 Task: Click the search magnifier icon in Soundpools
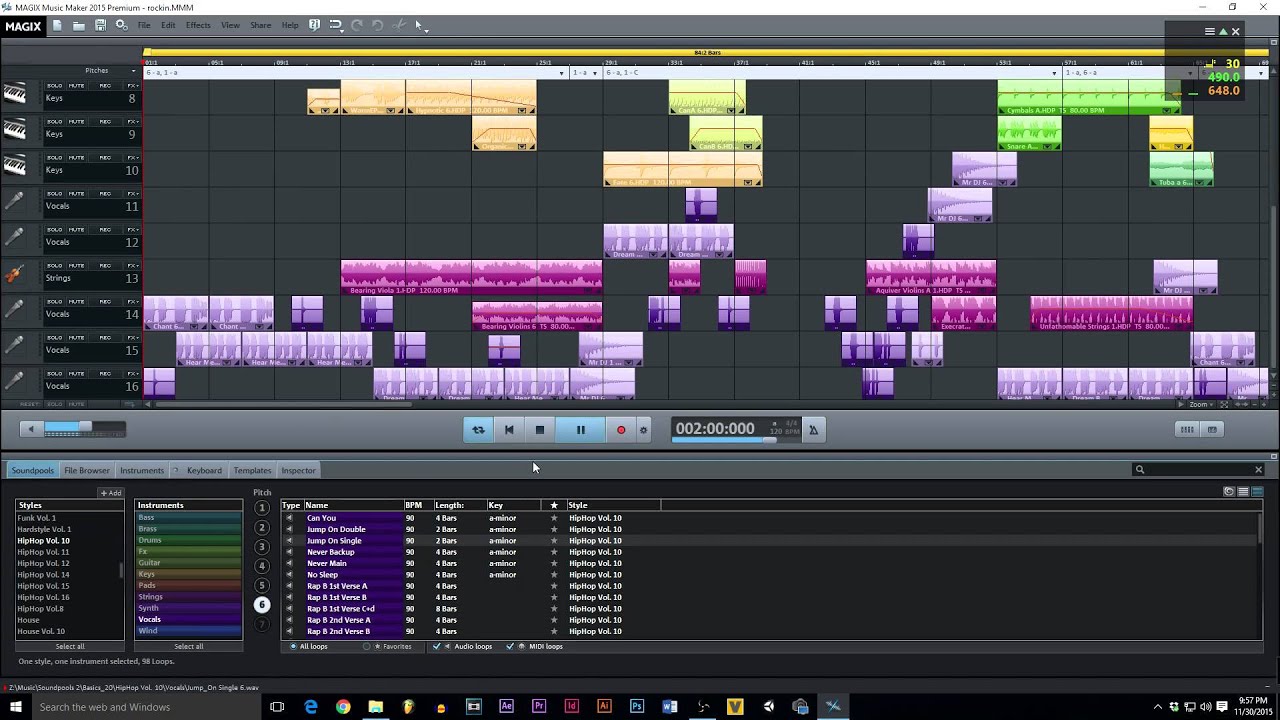tap(1139, 470)
